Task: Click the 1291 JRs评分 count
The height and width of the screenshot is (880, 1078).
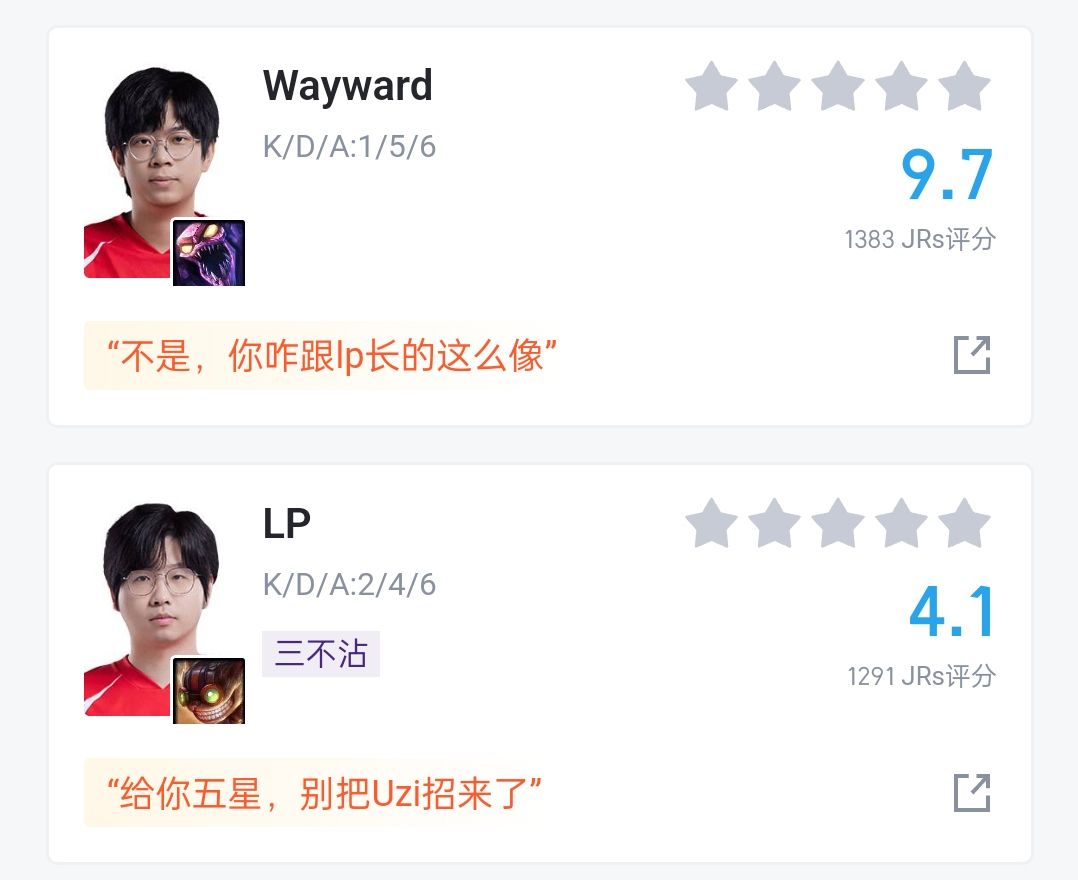Action: click(x=921, y=676)
